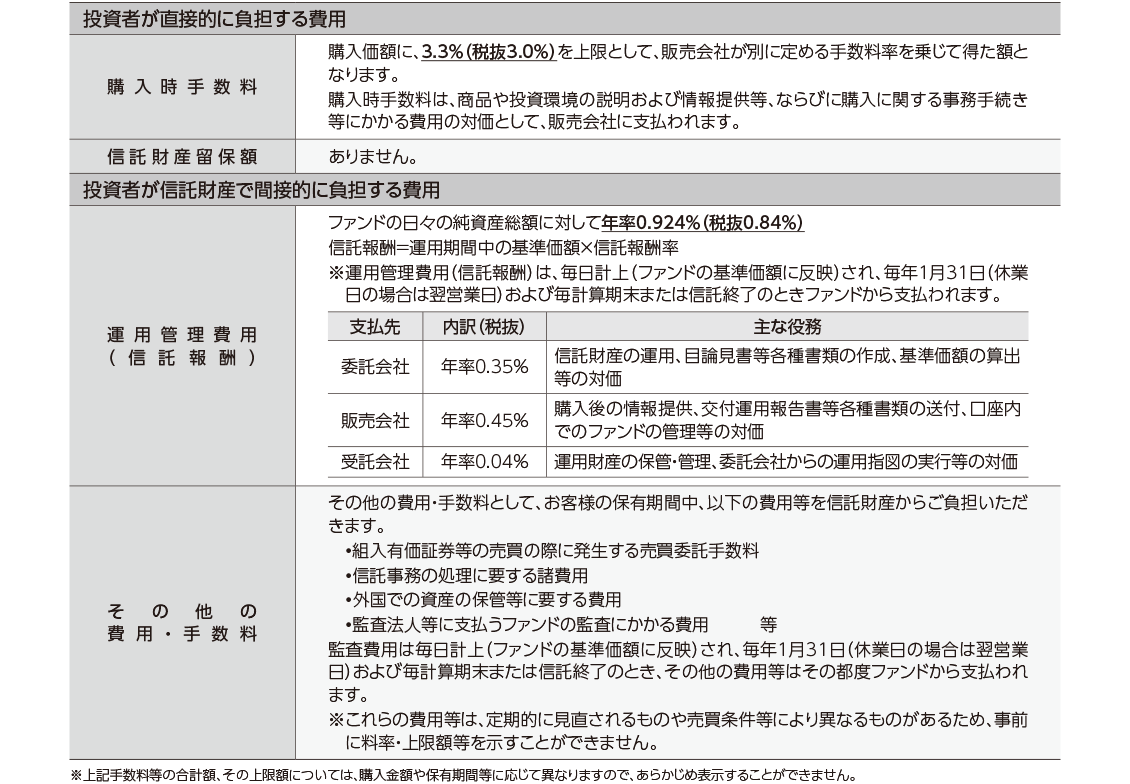
Task: Select the その他の費用・手数料 row label
Action: (182, 622)
